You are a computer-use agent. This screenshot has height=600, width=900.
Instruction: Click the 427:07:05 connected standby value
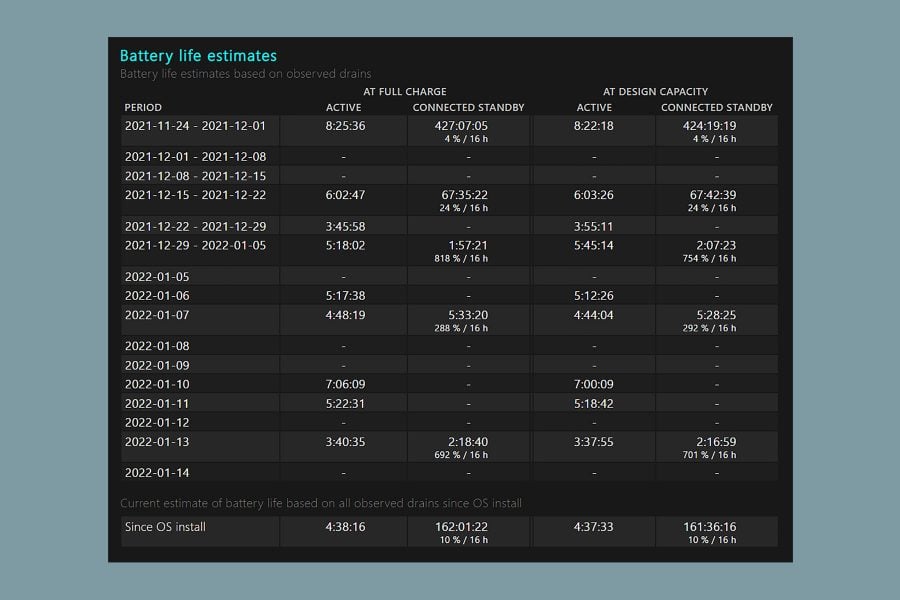click(461, 126)
